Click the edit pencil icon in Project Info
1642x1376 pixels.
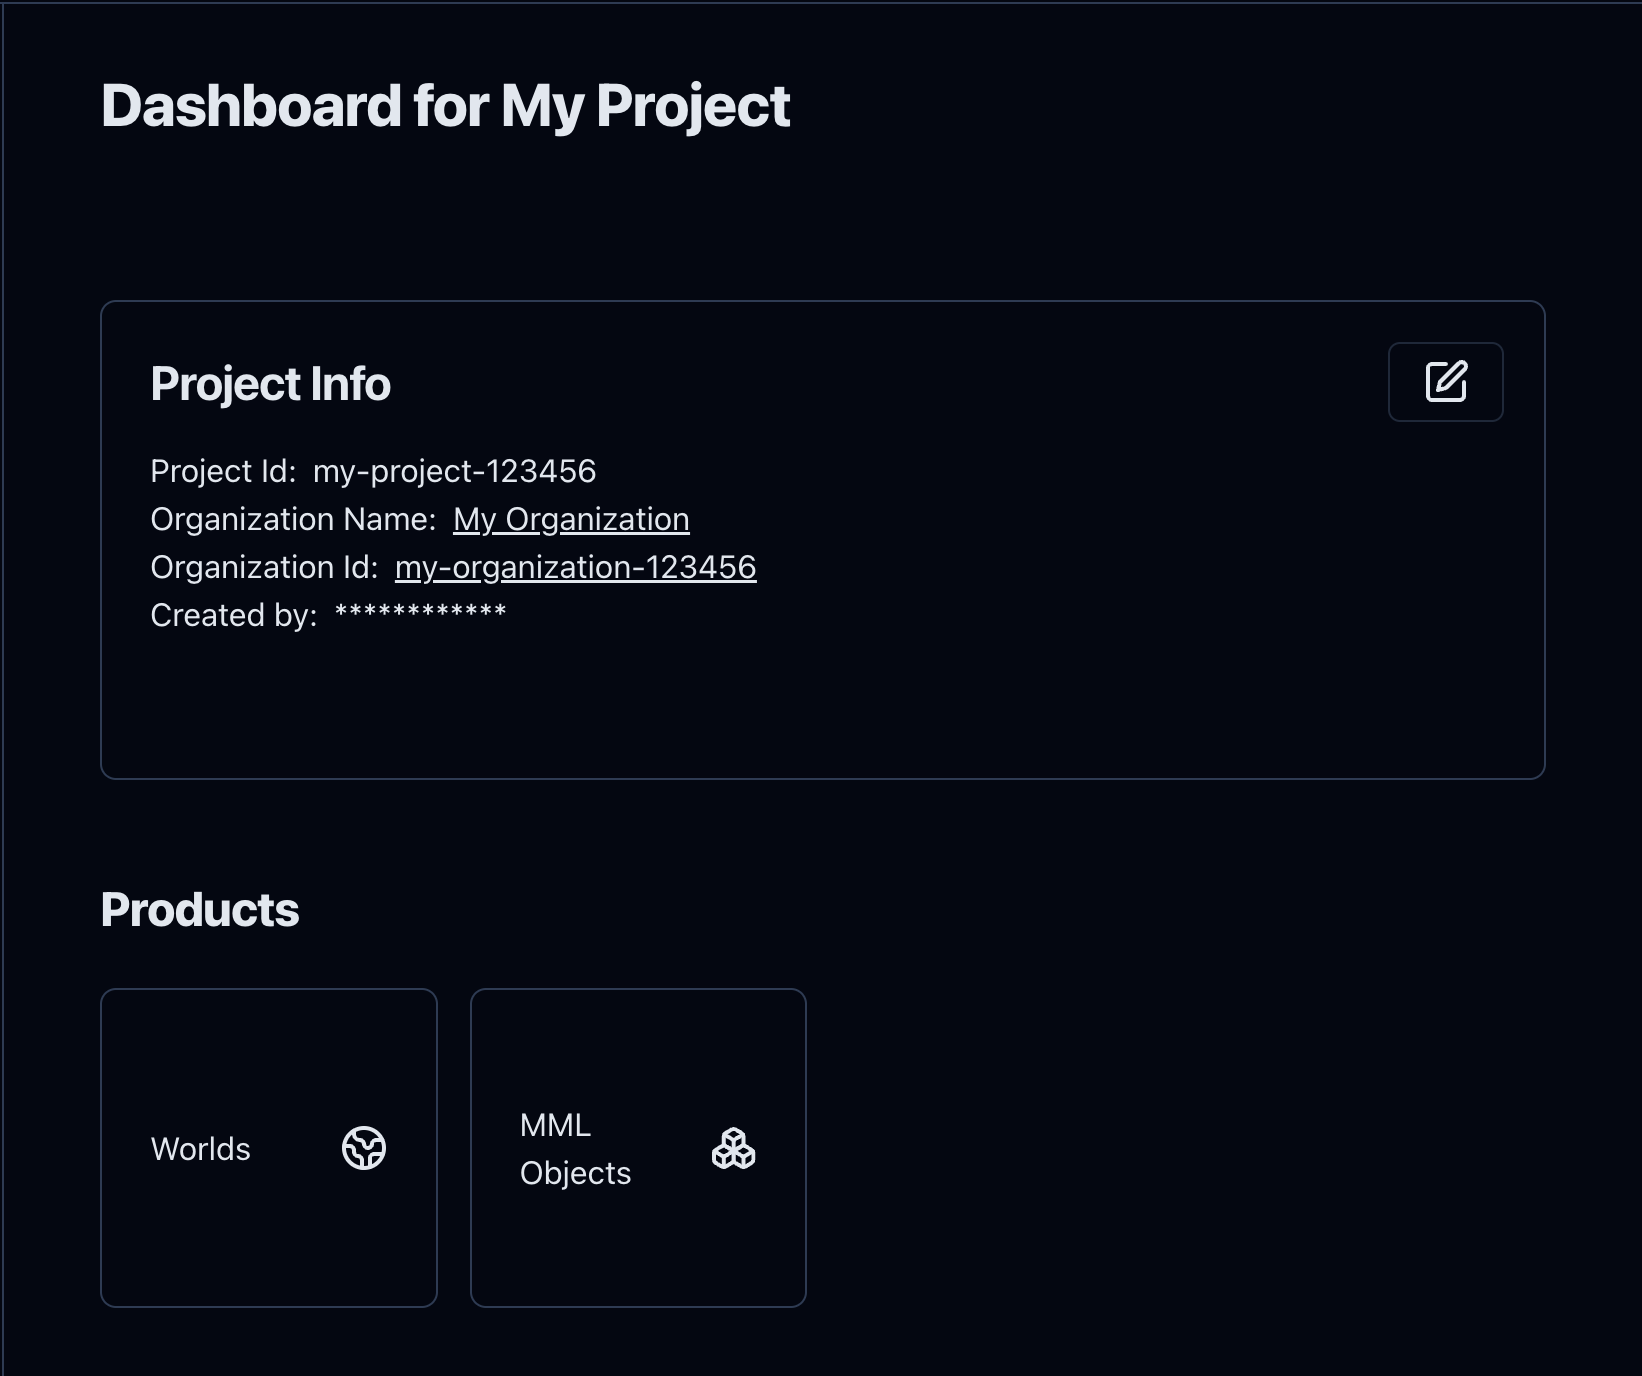(1445, 382)
